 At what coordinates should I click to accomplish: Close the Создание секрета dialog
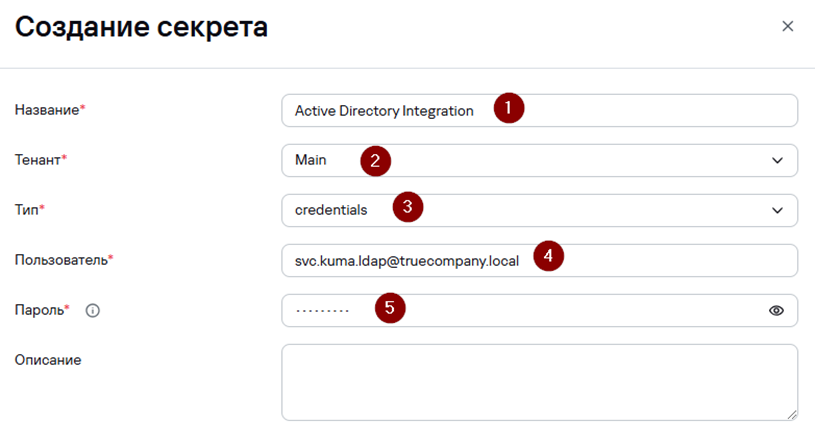pos(787,26)
